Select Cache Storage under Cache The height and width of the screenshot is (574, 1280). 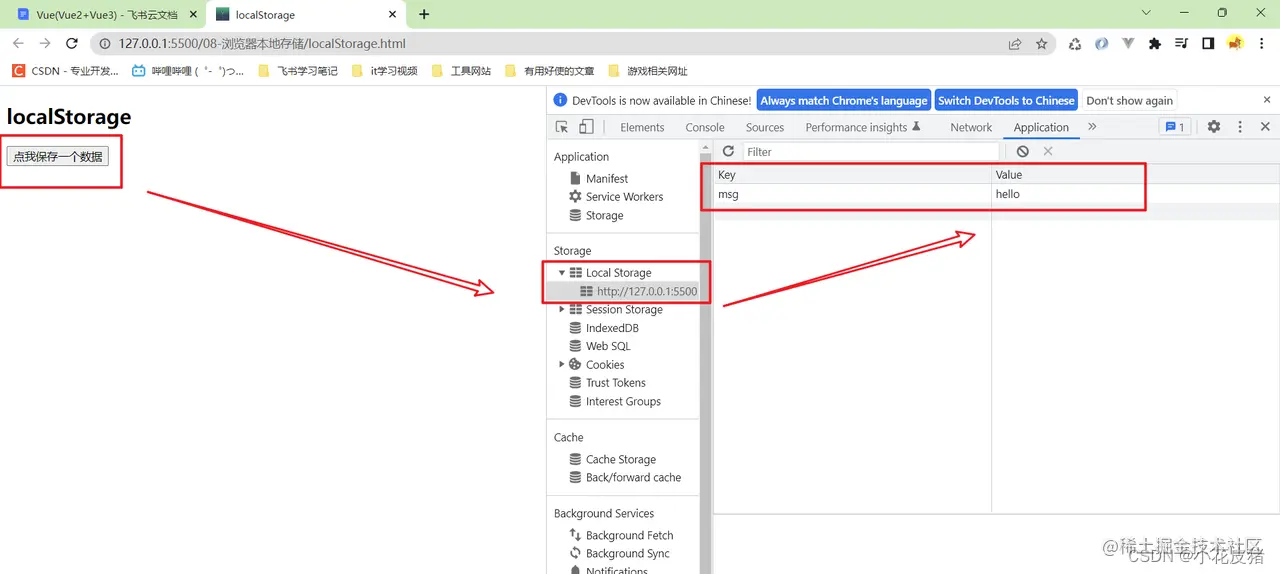621,460
